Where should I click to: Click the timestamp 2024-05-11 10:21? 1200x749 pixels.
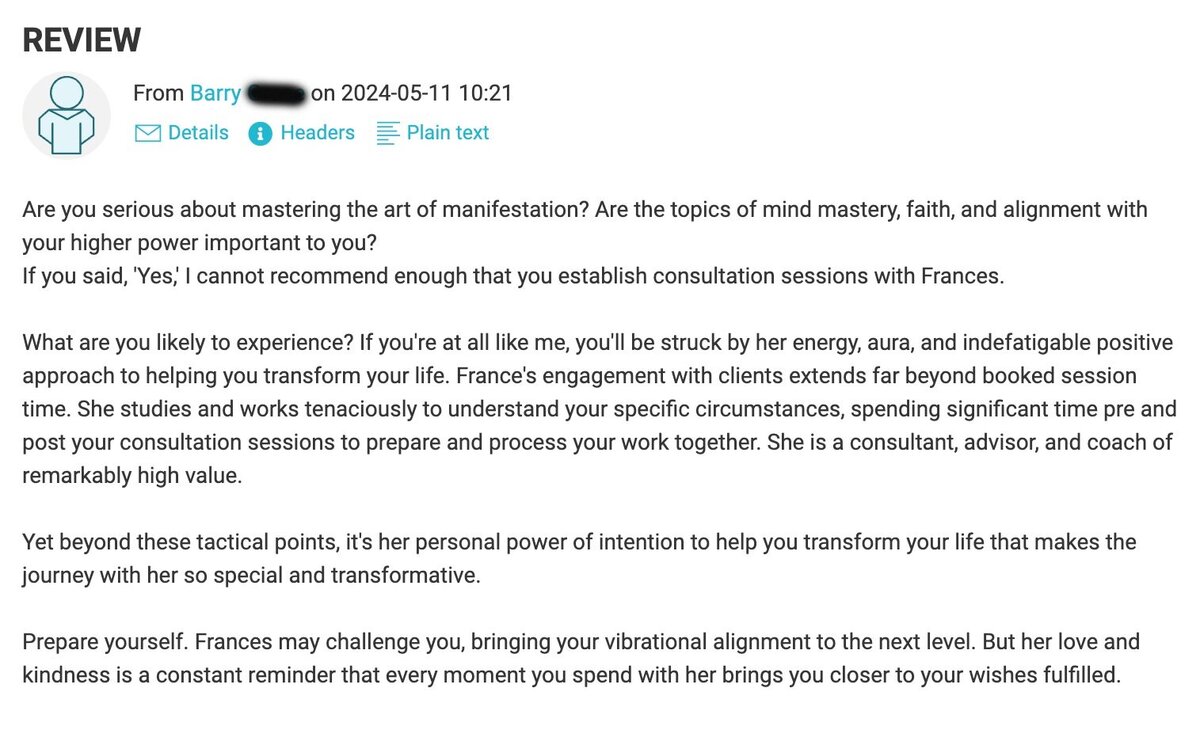(427, 93)
